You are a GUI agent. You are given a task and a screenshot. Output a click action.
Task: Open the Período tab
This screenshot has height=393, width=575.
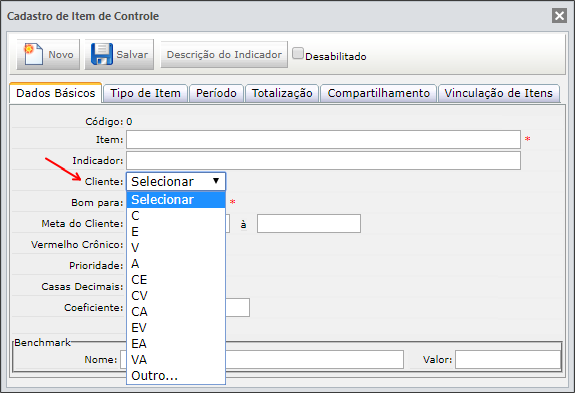[216, 93]
